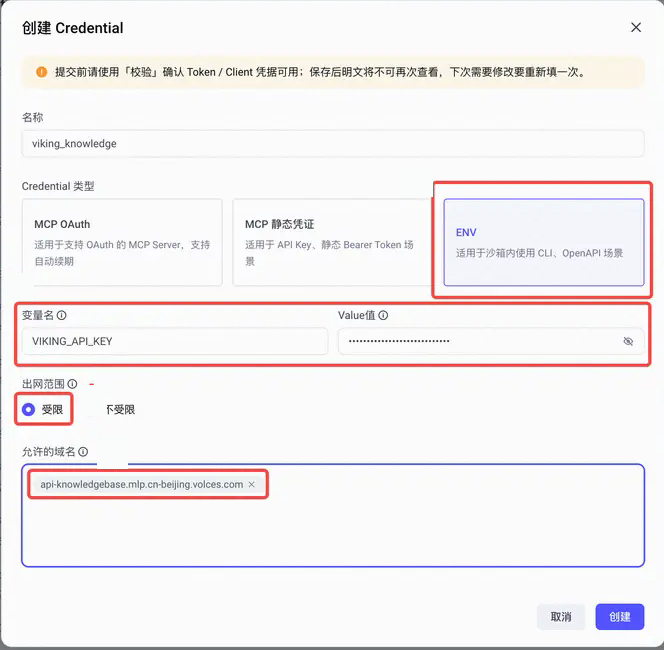Close the 创建 Credential dialog
664x650 pixels.
coord(636,28)
